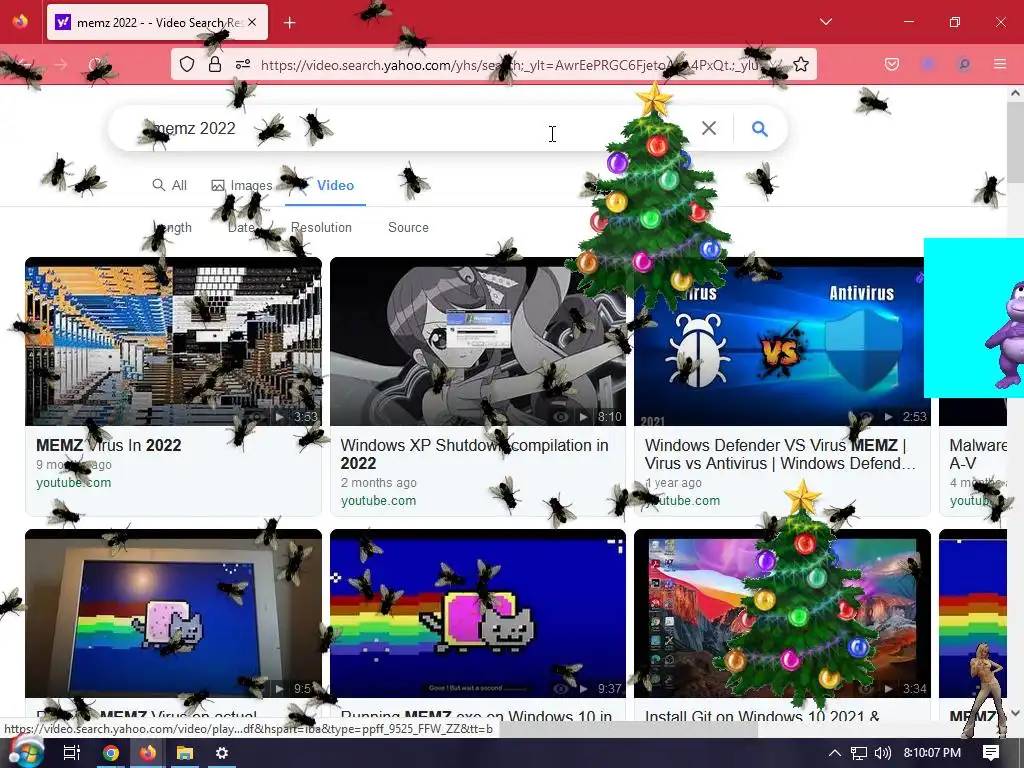1024x768 pixels.
Task: Open the Date filter dropdown
Action: [x=242, y=227]
